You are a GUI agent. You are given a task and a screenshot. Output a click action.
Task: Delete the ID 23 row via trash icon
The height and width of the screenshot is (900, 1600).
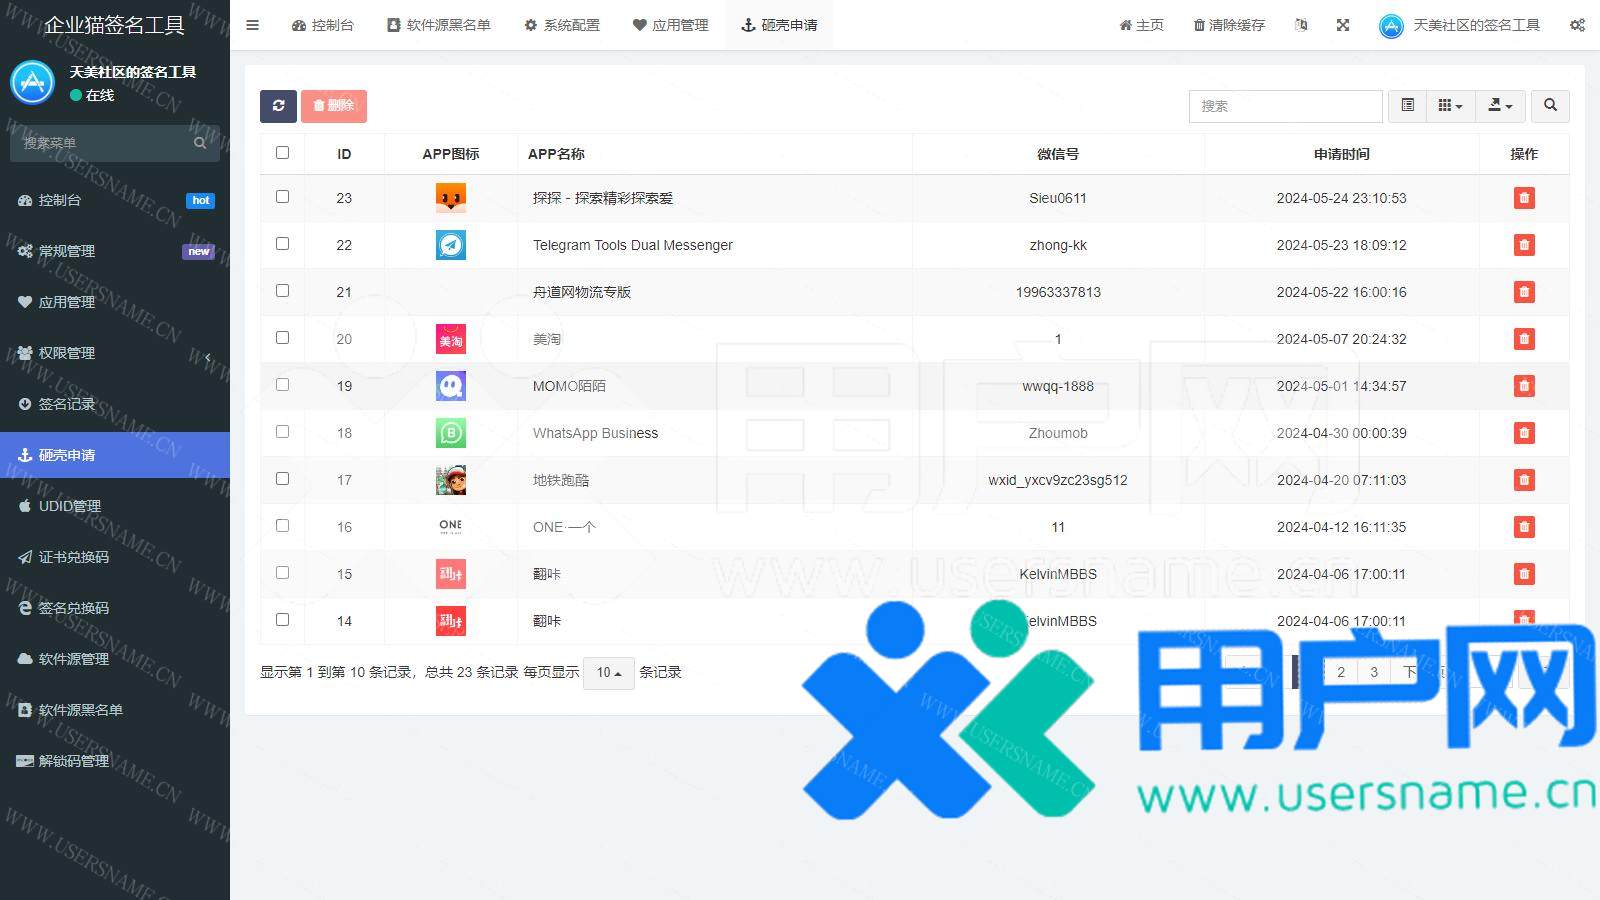tap(1523, 198)
